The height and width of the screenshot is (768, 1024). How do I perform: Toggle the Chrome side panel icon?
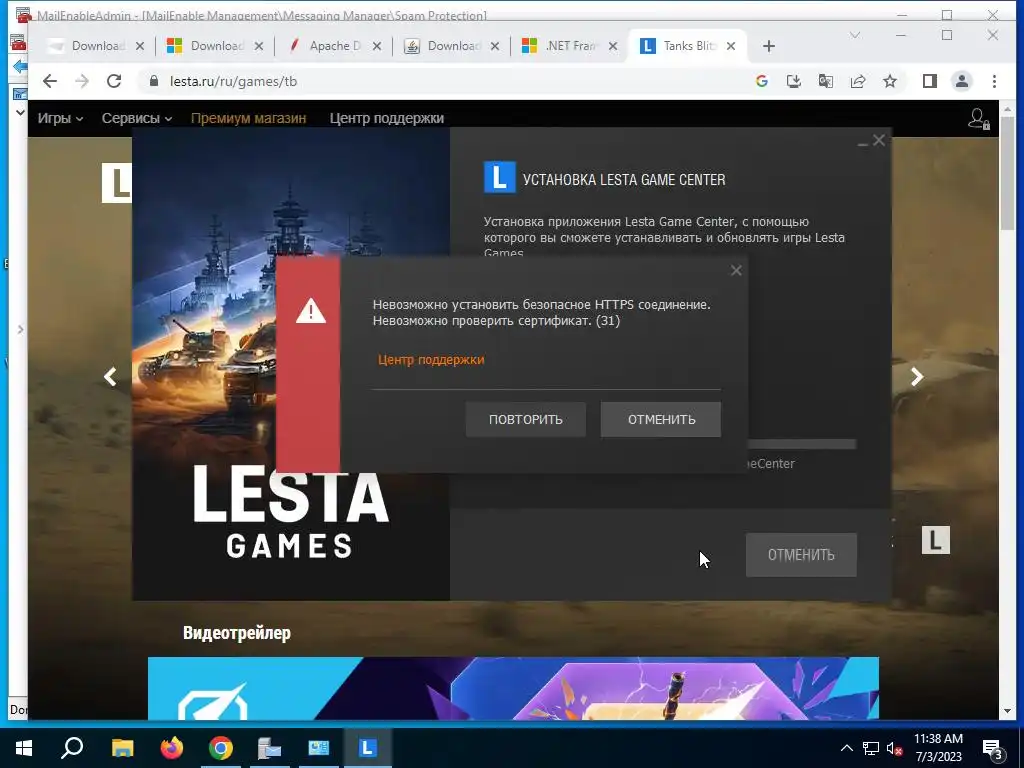[929, 81]
